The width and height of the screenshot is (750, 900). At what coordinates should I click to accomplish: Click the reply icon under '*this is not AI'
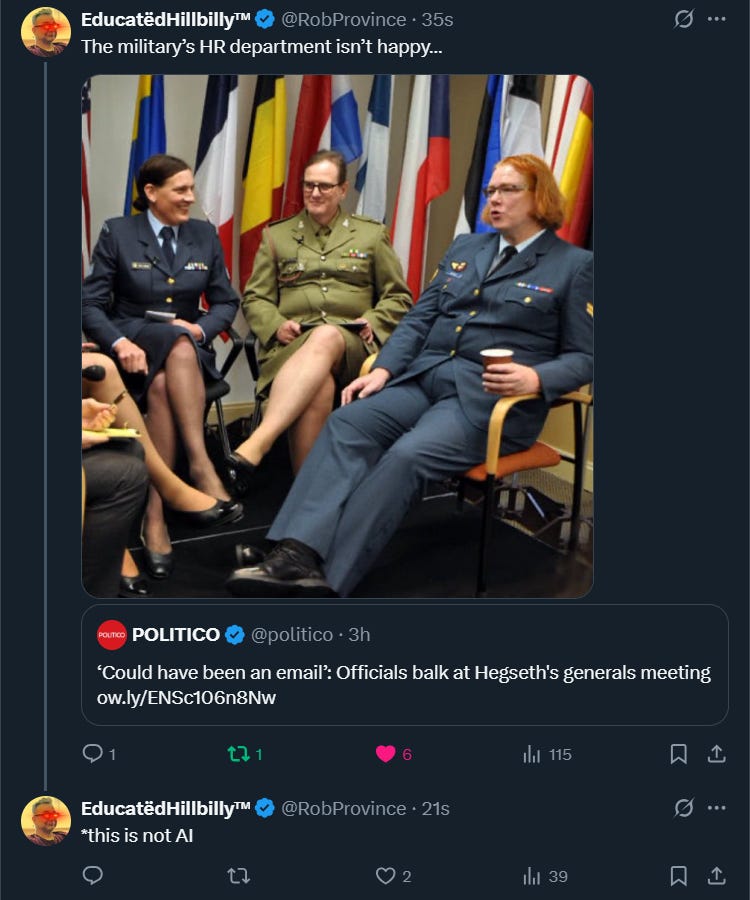[92, 877]
